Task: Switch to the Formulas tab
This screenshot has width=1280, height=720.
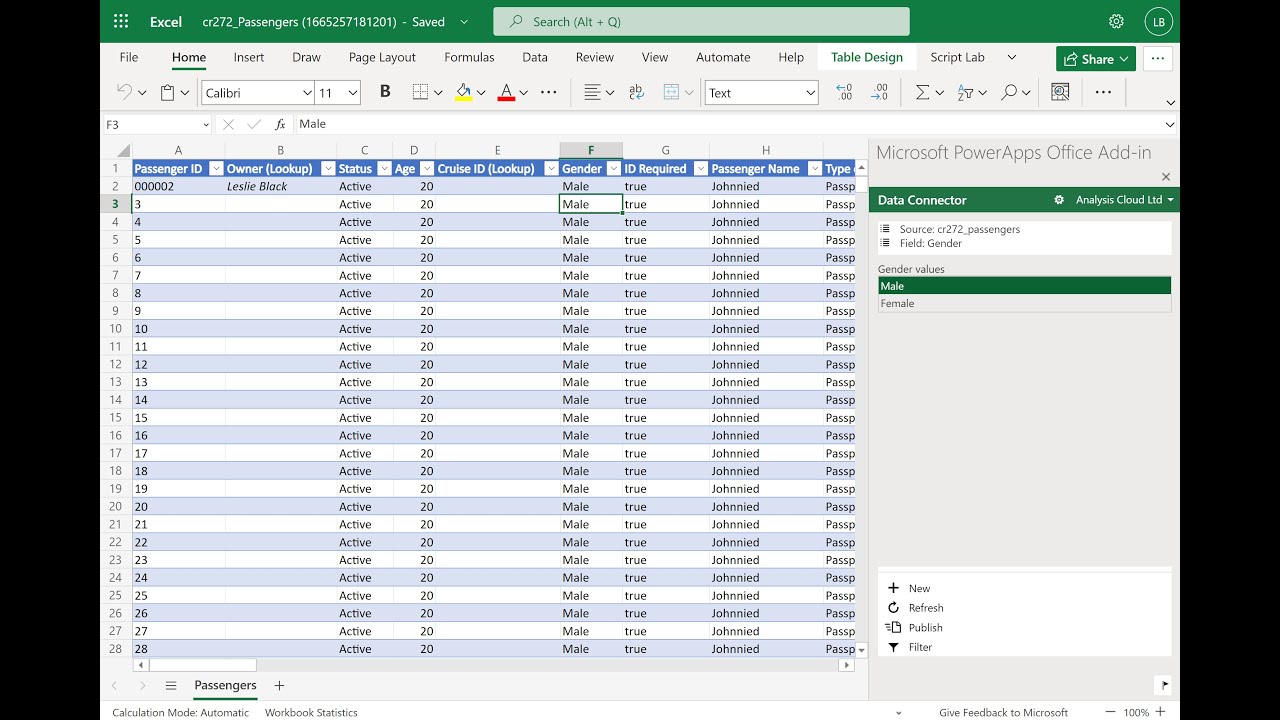Action: [x=469, y=57]
